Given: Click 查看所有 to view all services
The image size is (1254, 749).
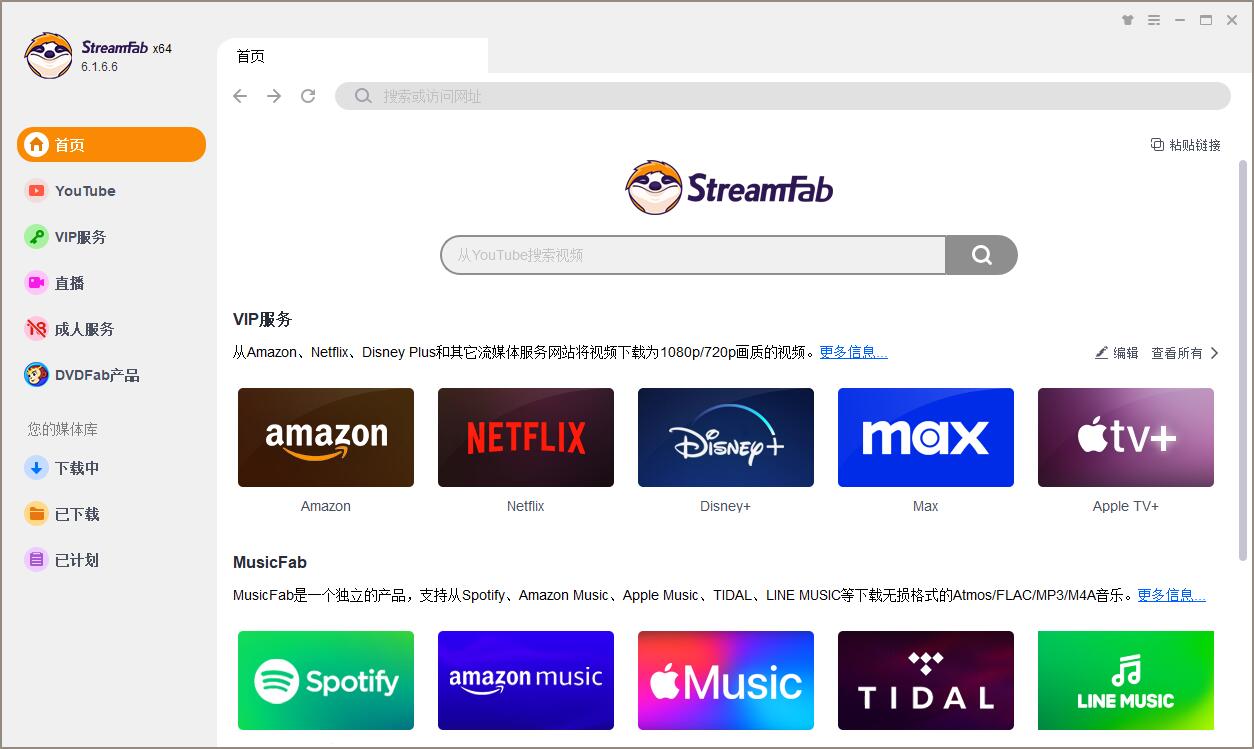Looking at the screenshot, I should 1177,353.
